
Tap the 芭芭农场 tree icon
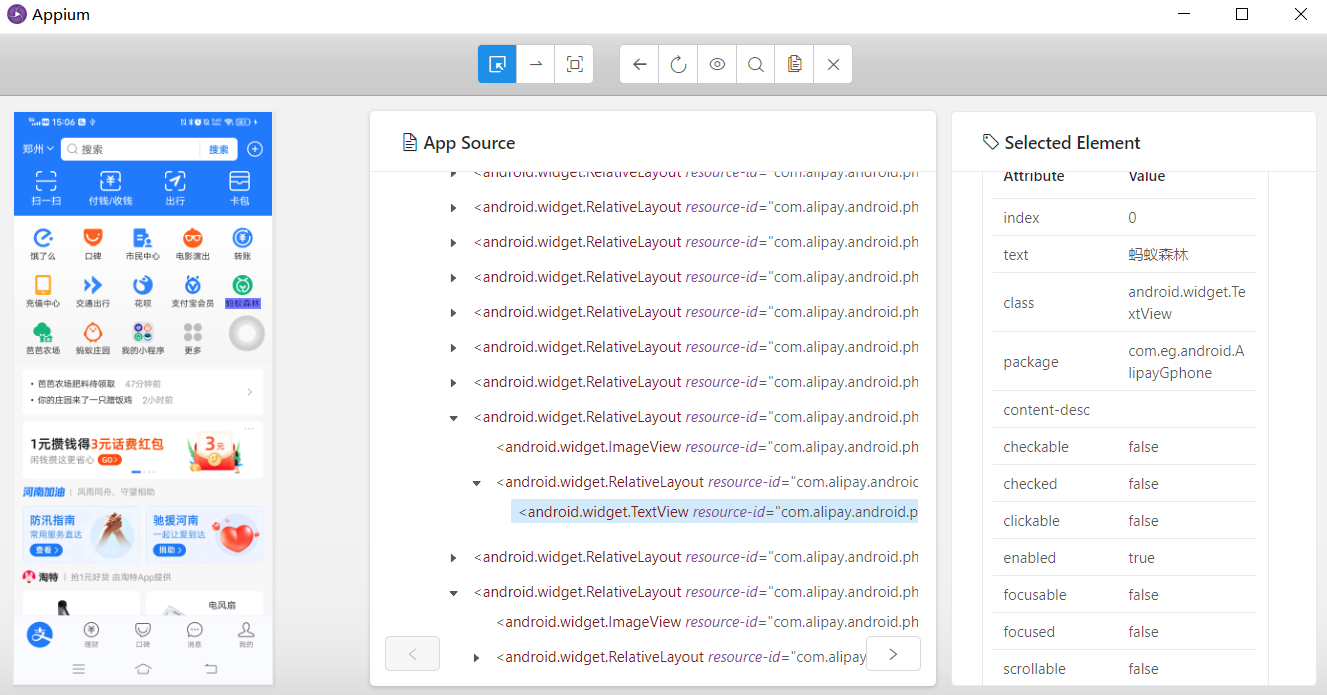pos(43,332)
